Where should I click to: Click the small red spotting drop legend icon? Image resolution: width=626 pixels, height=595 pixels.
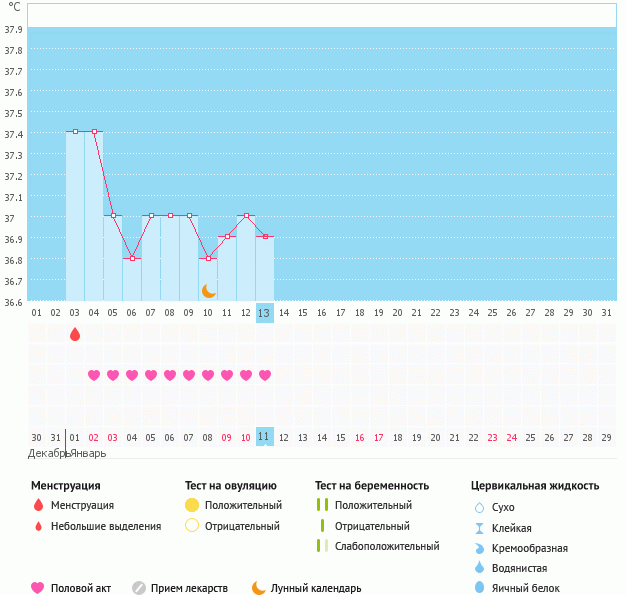tap(38, 526)
